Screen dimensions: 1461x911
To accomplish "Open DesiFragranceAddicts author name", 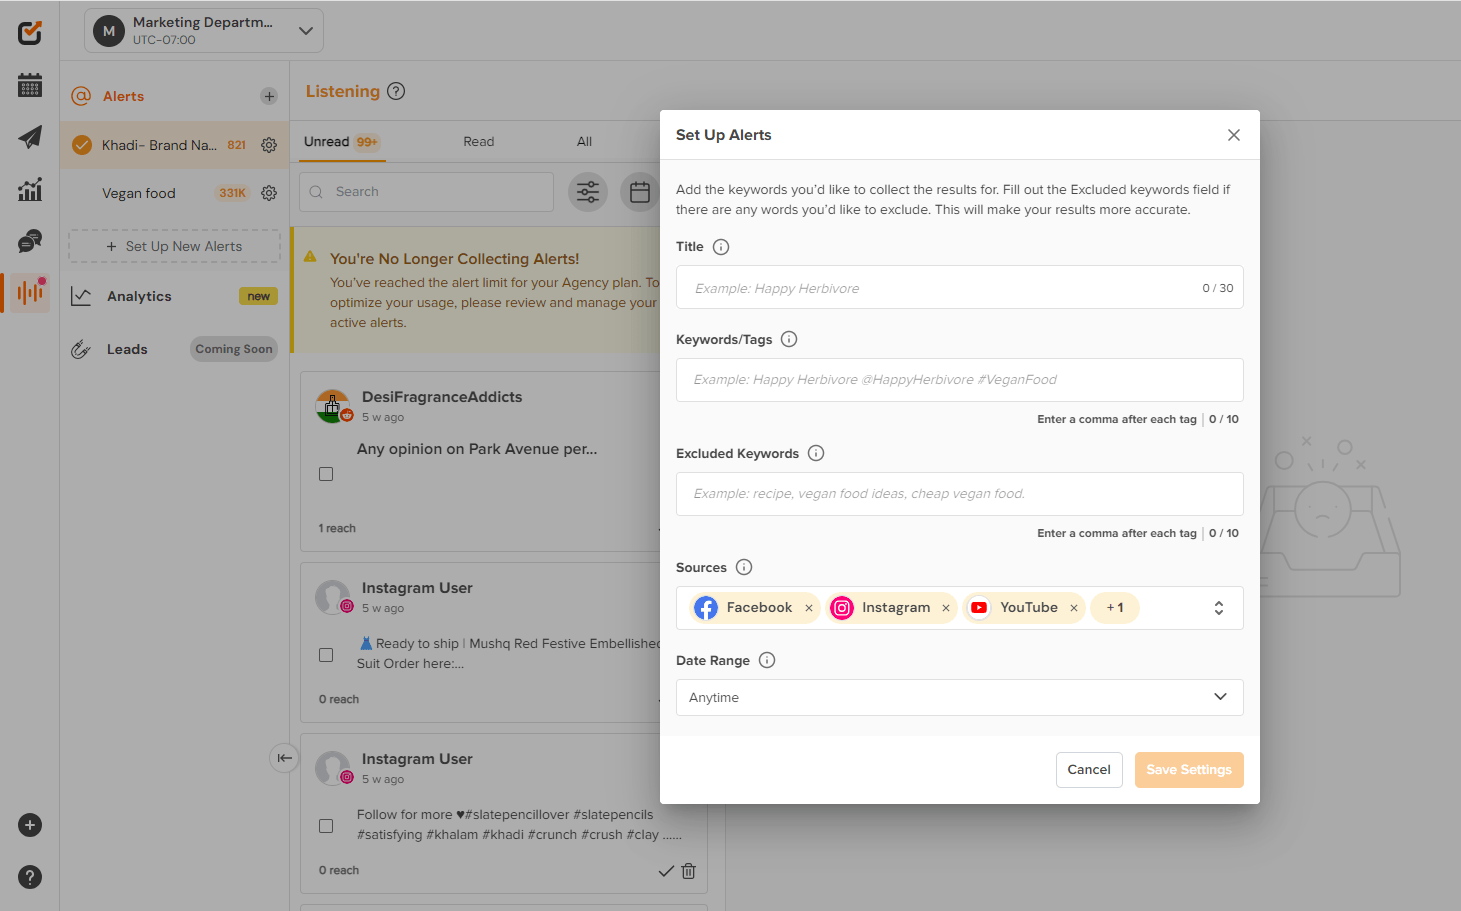I will pyautogui.click(x=442, y=397).
